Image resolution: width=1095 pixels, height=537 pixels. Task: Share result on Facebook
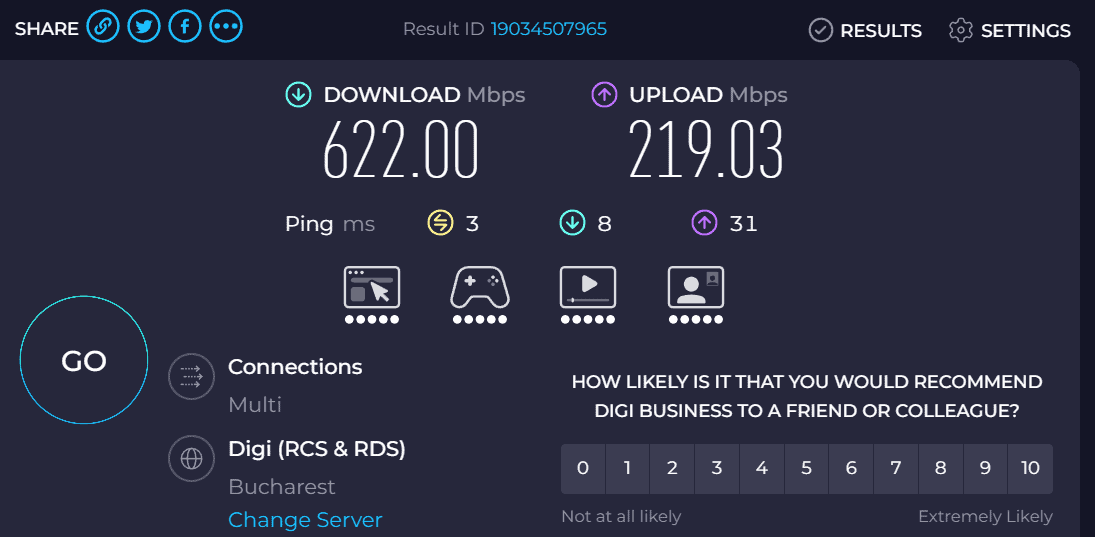click(x=185, y=27)
